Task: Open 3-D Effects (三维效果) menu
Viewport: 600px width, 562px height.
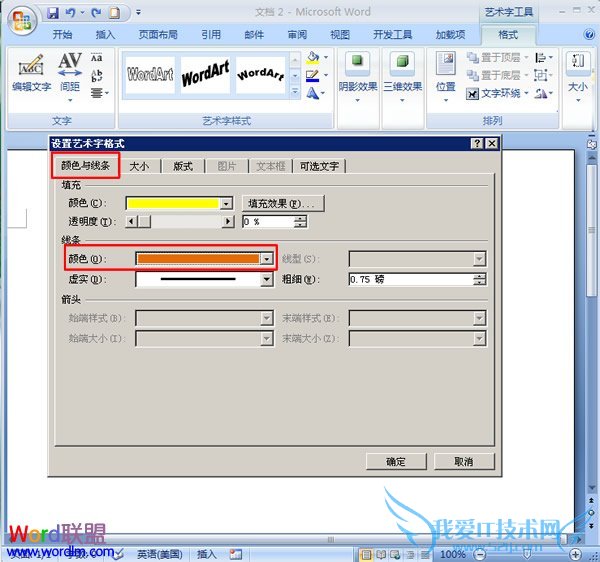Action: coord(402,77)
